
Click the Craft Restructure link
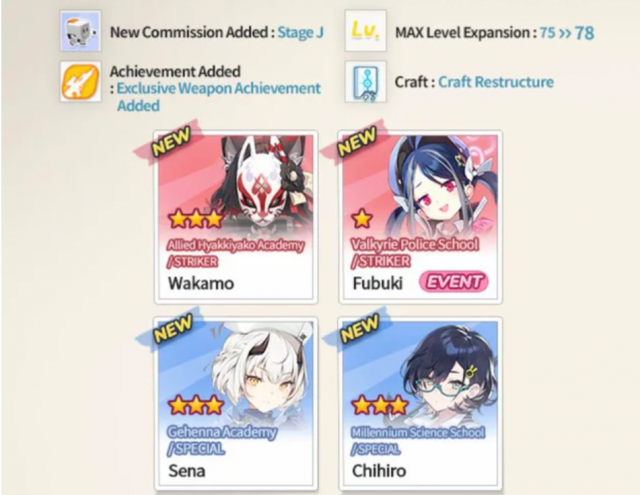click(x=496, y=82)
